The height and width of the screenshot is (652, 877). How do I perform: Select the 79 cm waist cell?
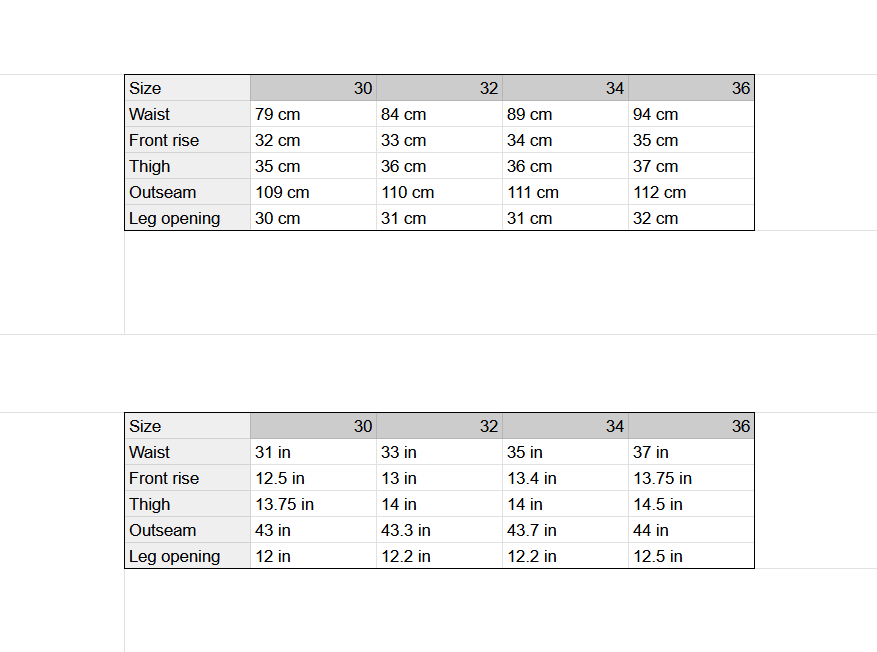pos(278,115)
